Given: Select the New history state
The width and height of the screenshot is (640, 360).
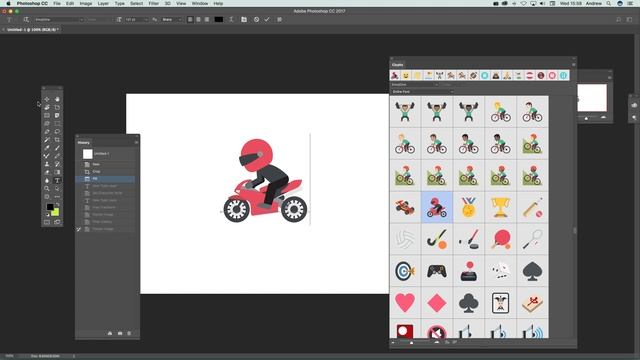Looking at the screenshot, I should [x=105, y=164].
